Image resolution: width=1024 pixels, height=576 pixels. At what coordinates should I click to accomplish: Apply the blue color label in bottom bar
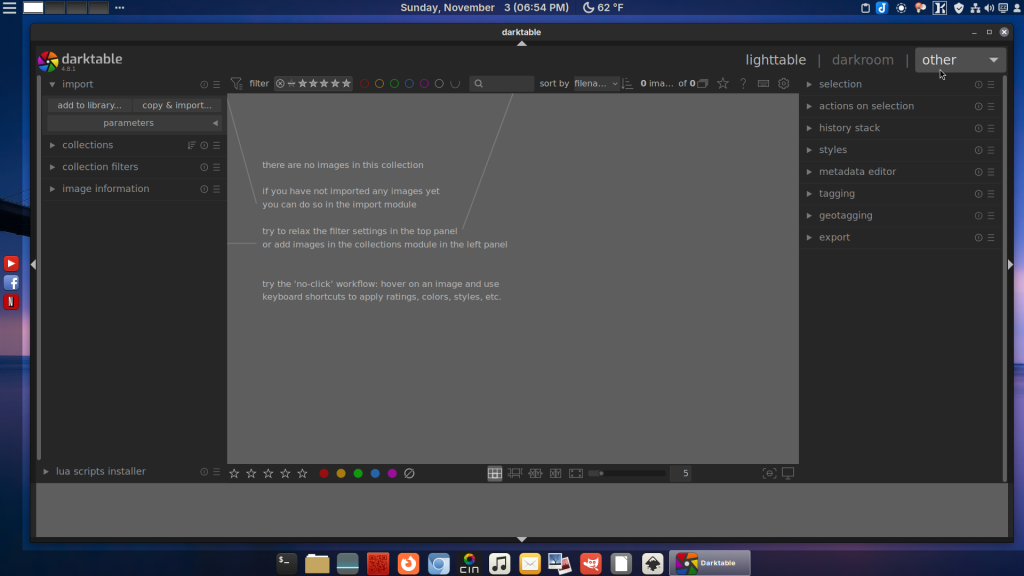point(375,473)
